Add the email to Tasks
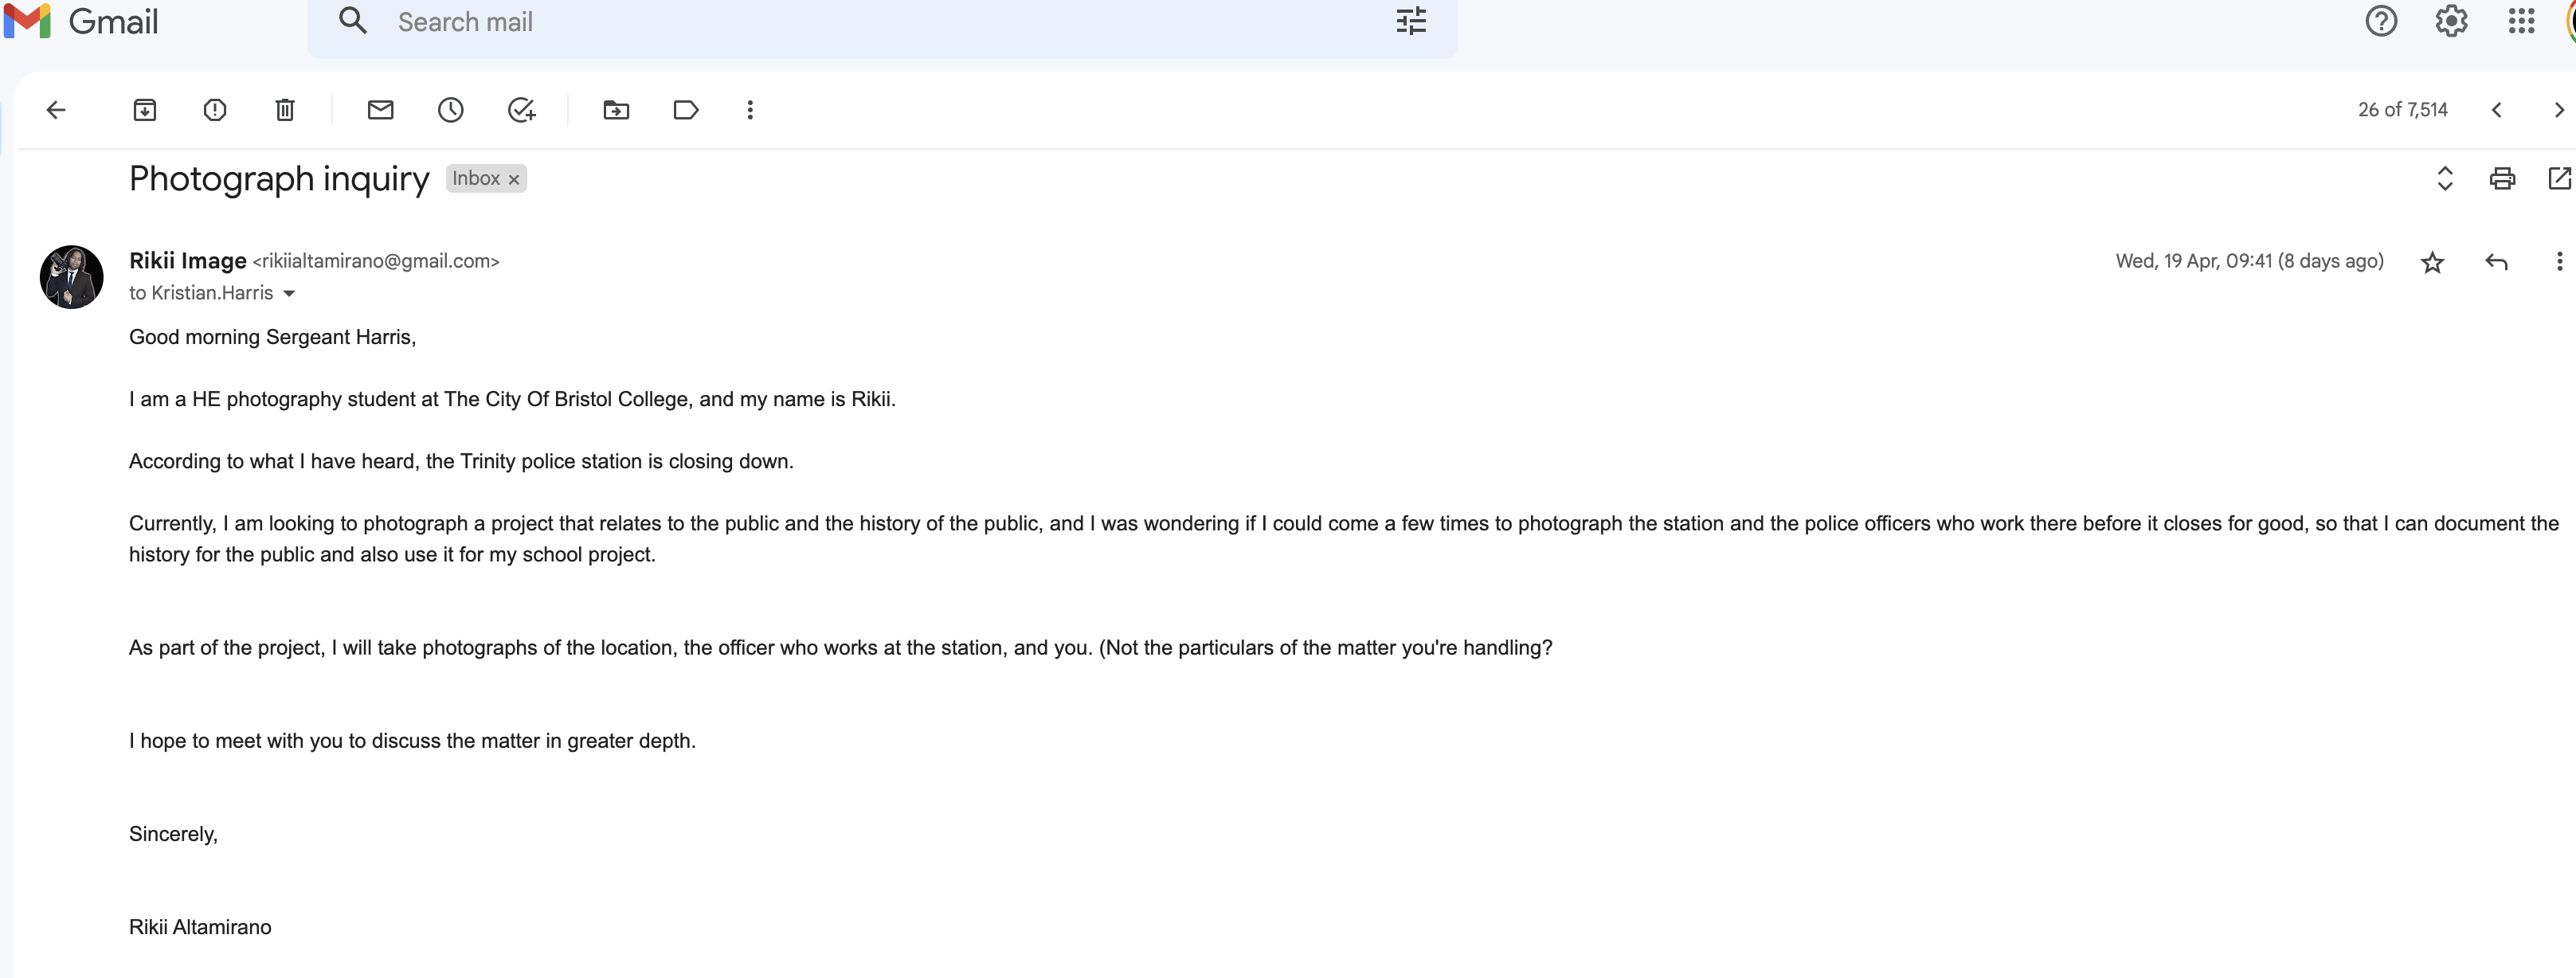The image size is (2576, 978). 521,110
